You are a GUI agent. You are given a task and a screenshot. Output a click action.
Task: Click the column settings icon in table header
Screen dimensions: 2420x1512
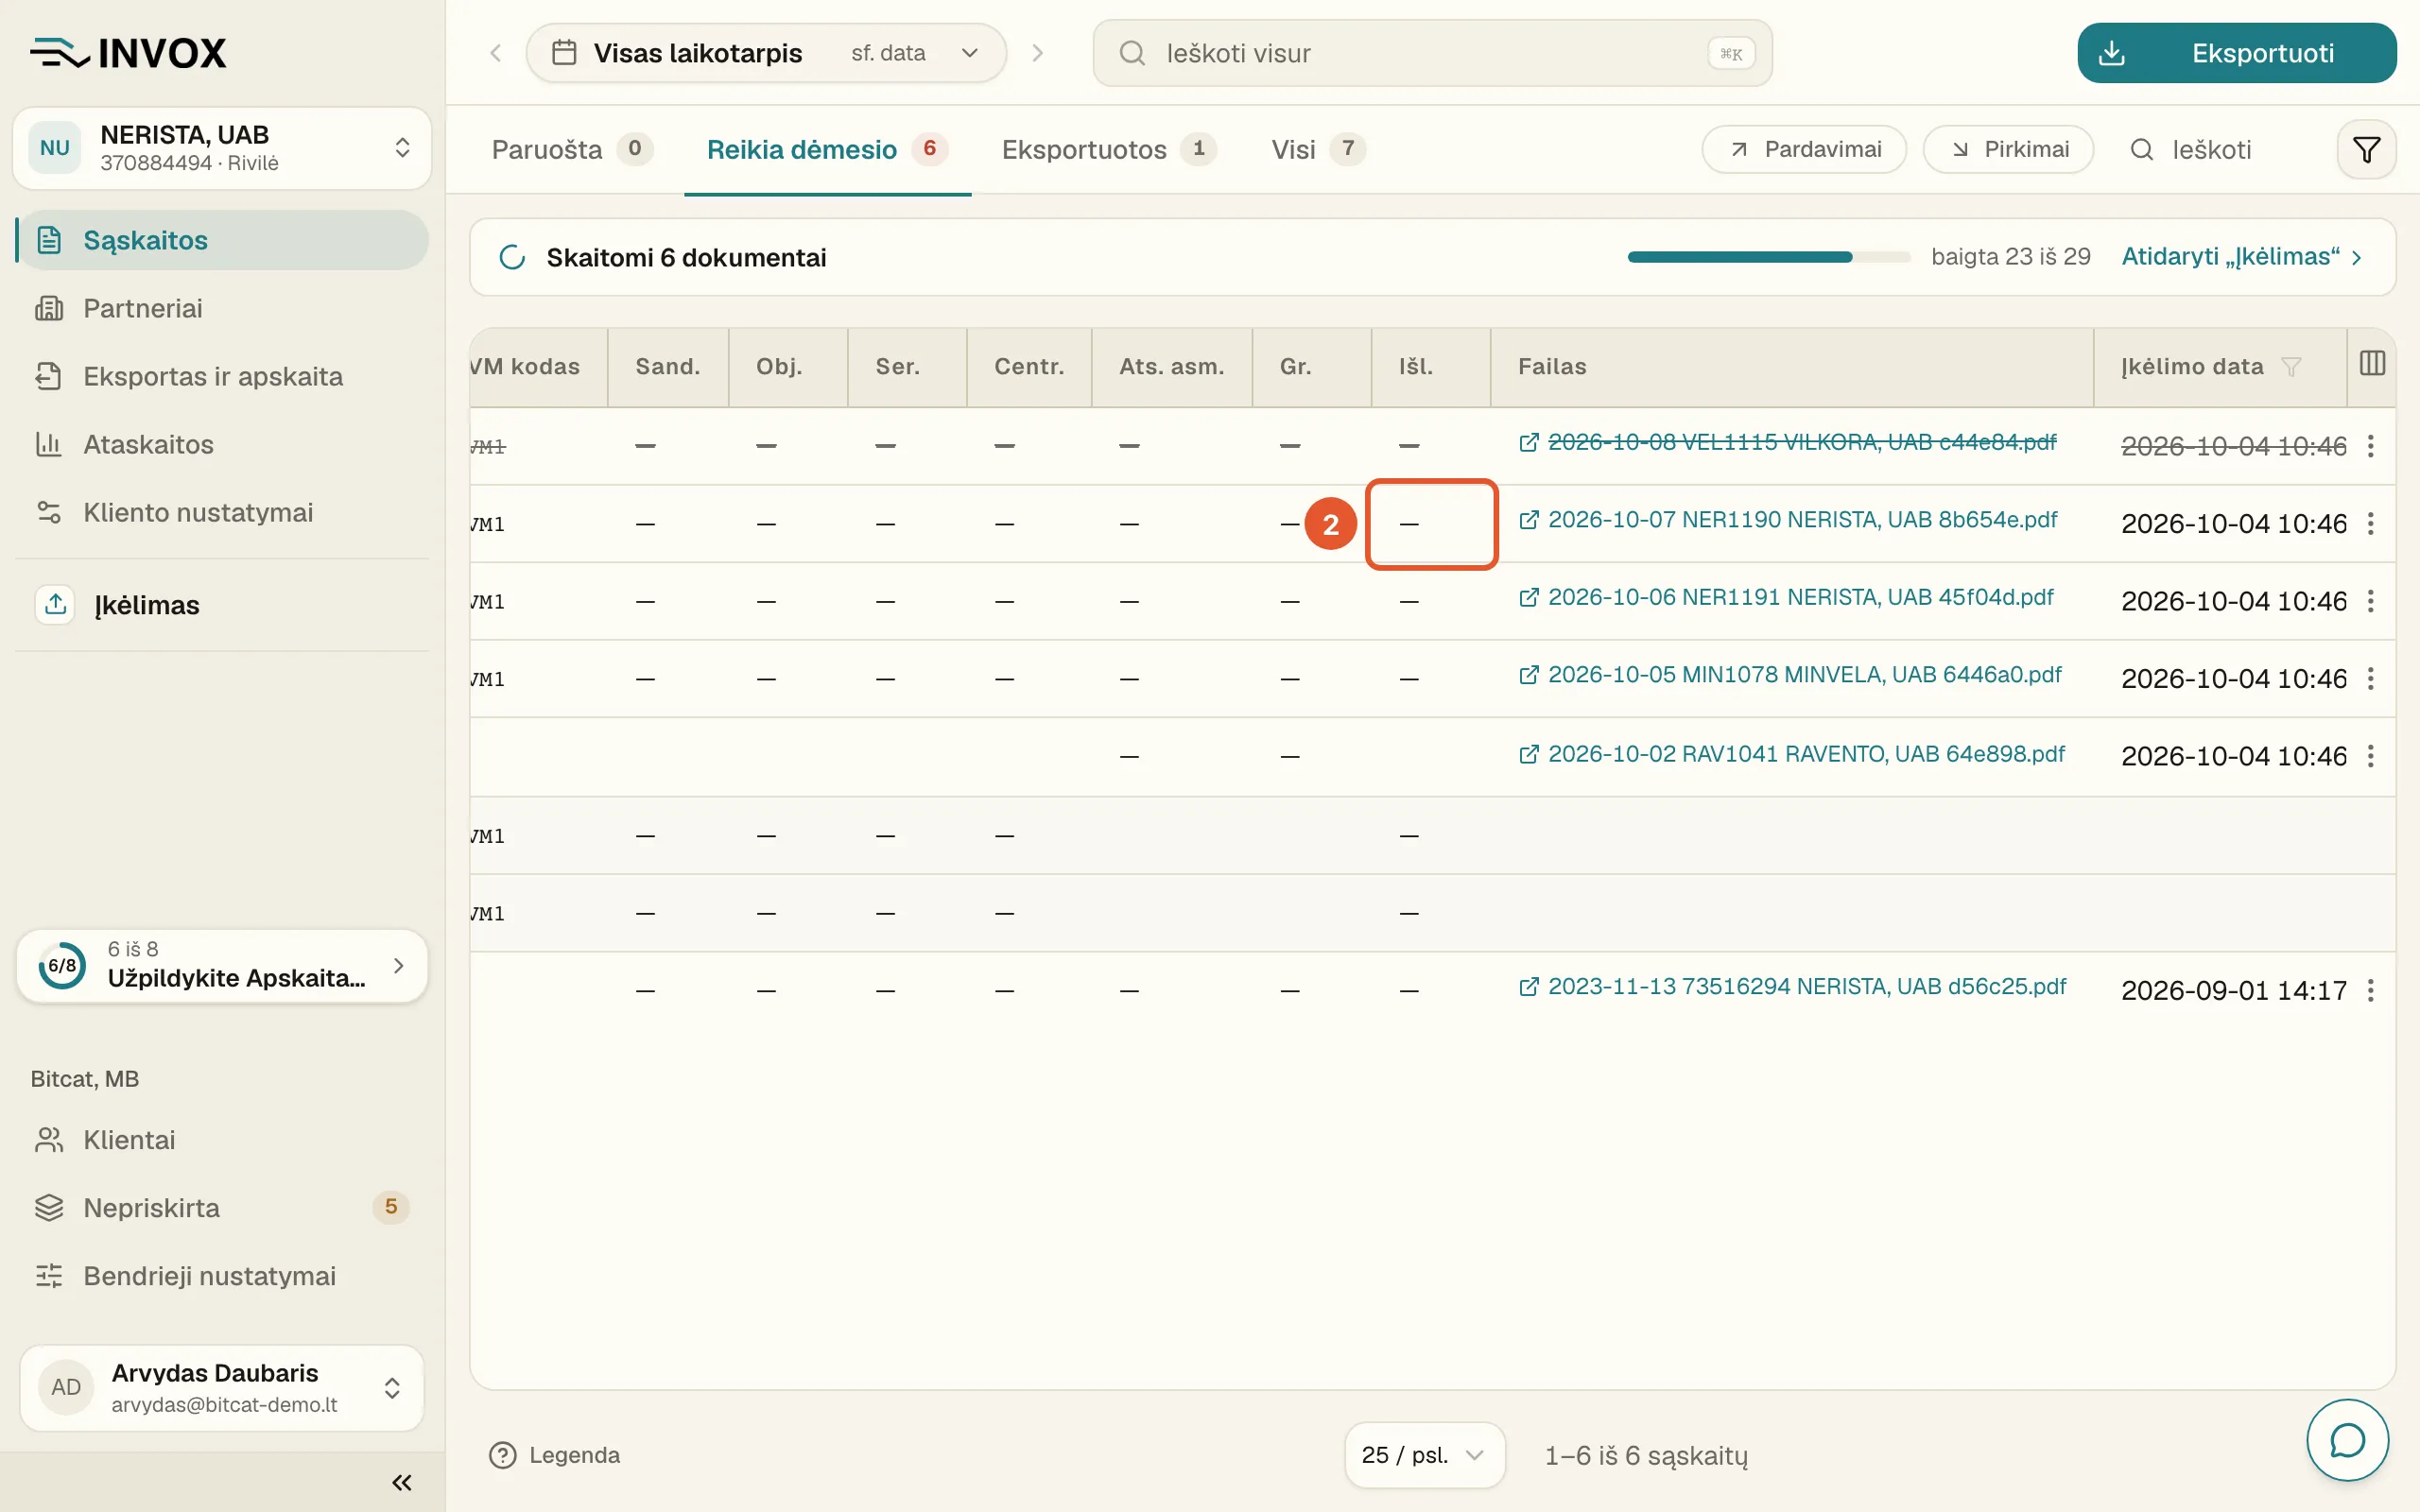(x=2372, y=364)
